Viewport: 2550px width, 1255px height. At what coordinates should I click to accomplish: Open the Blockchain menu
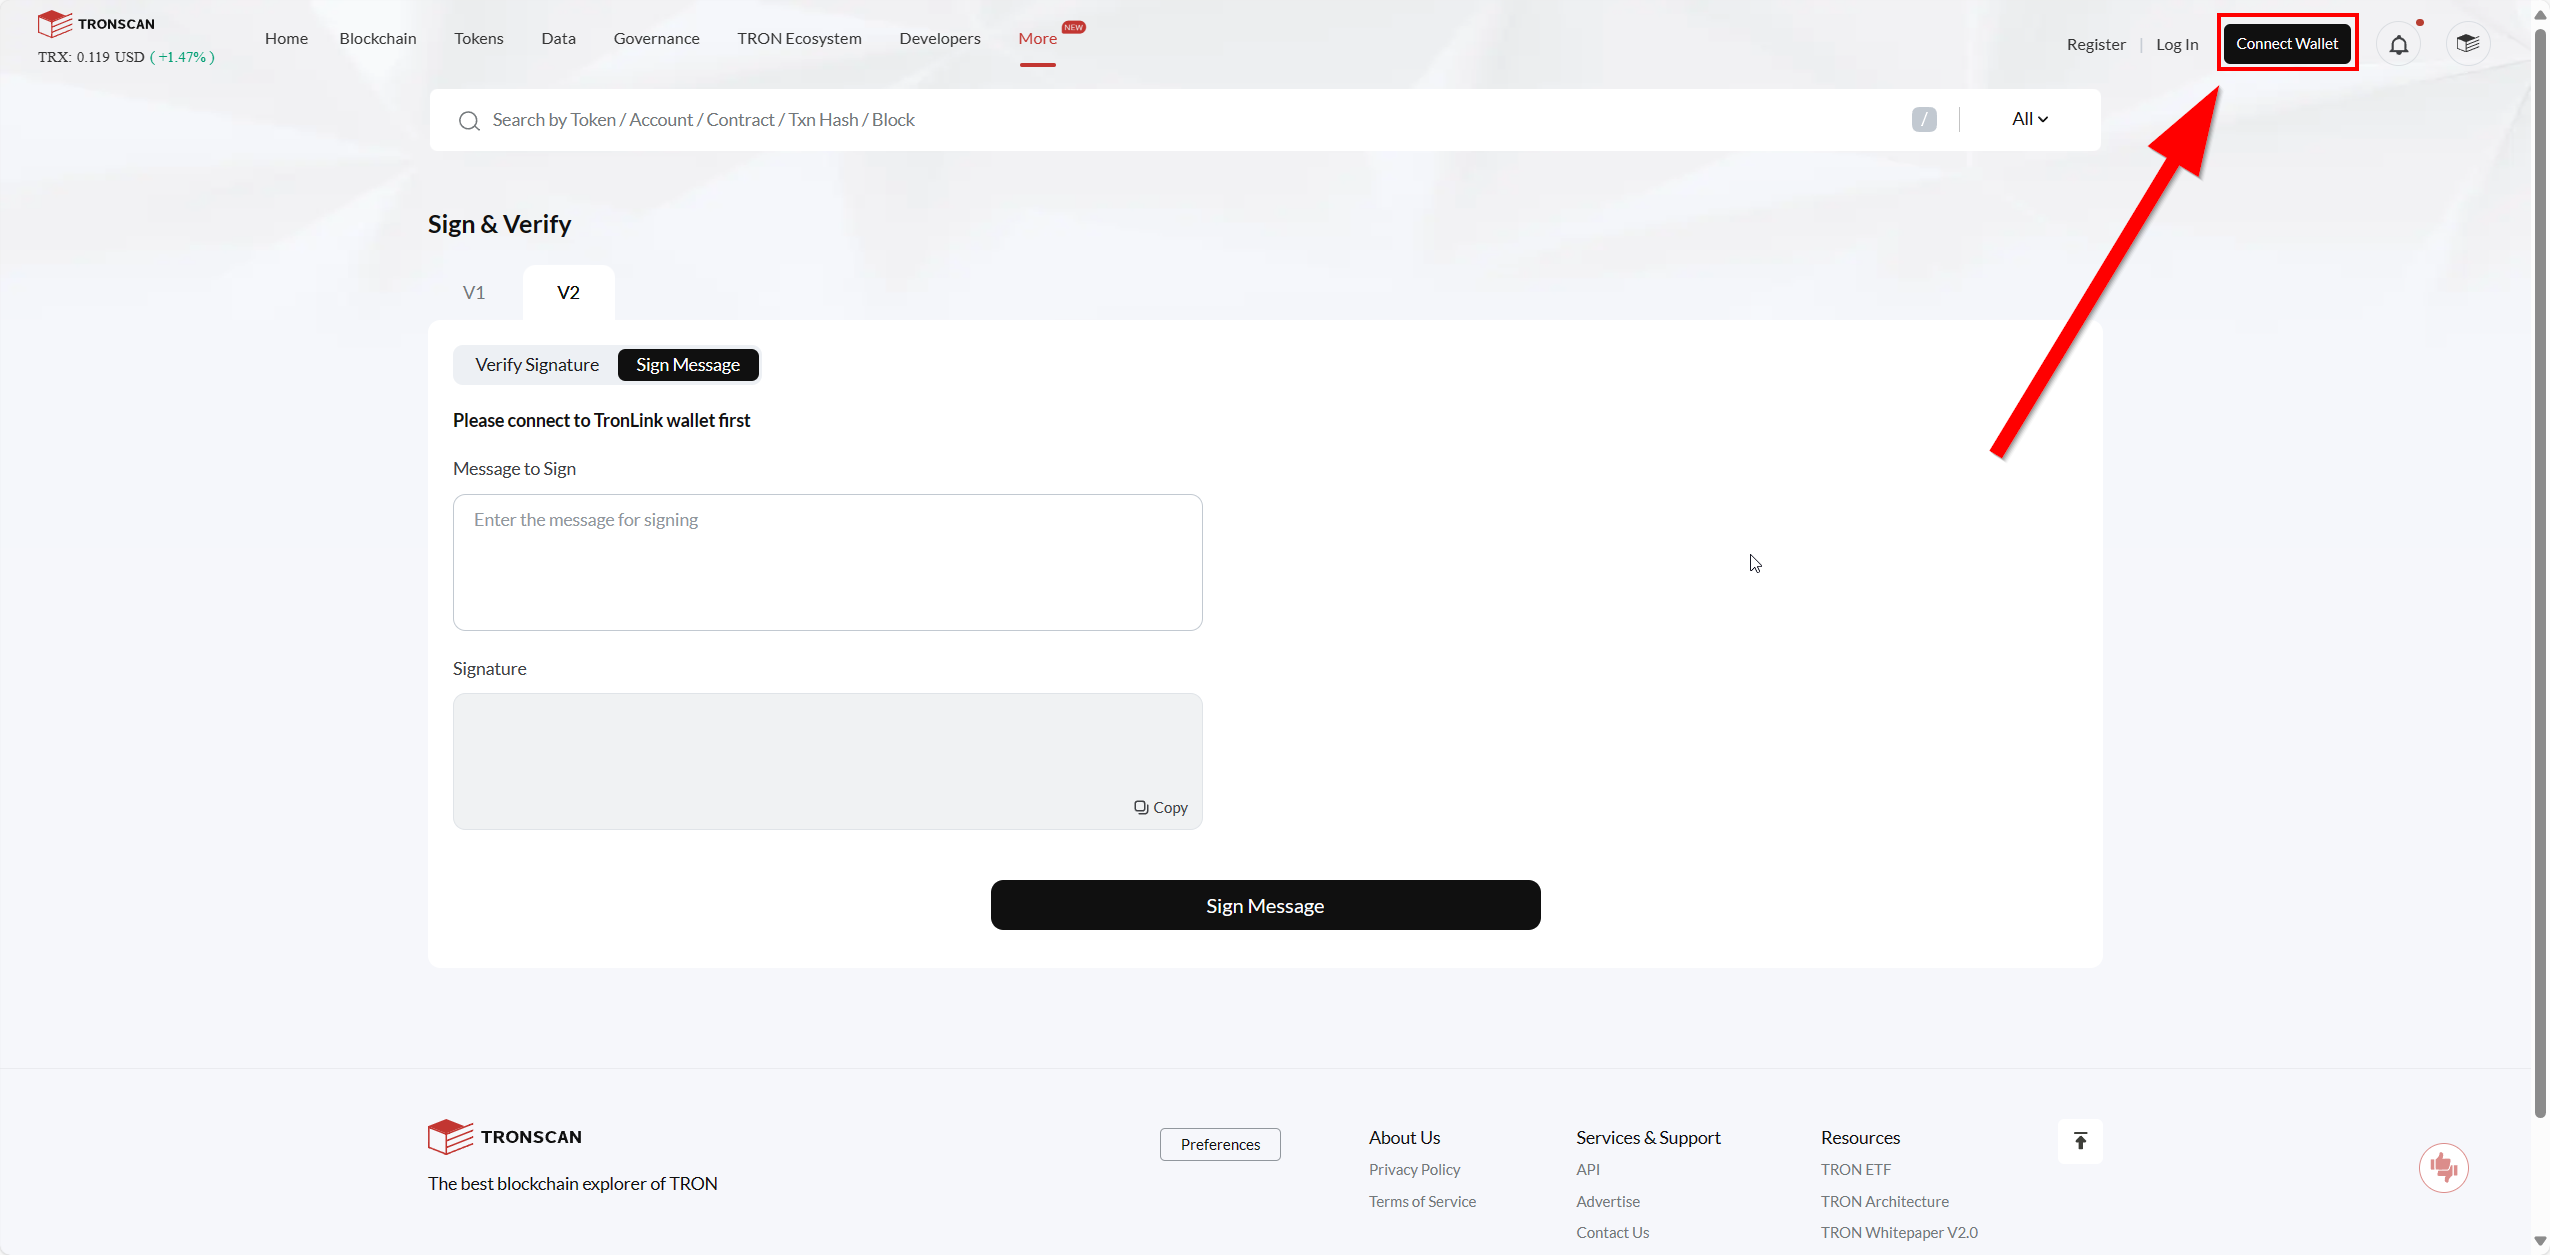(x=378, y=39)
